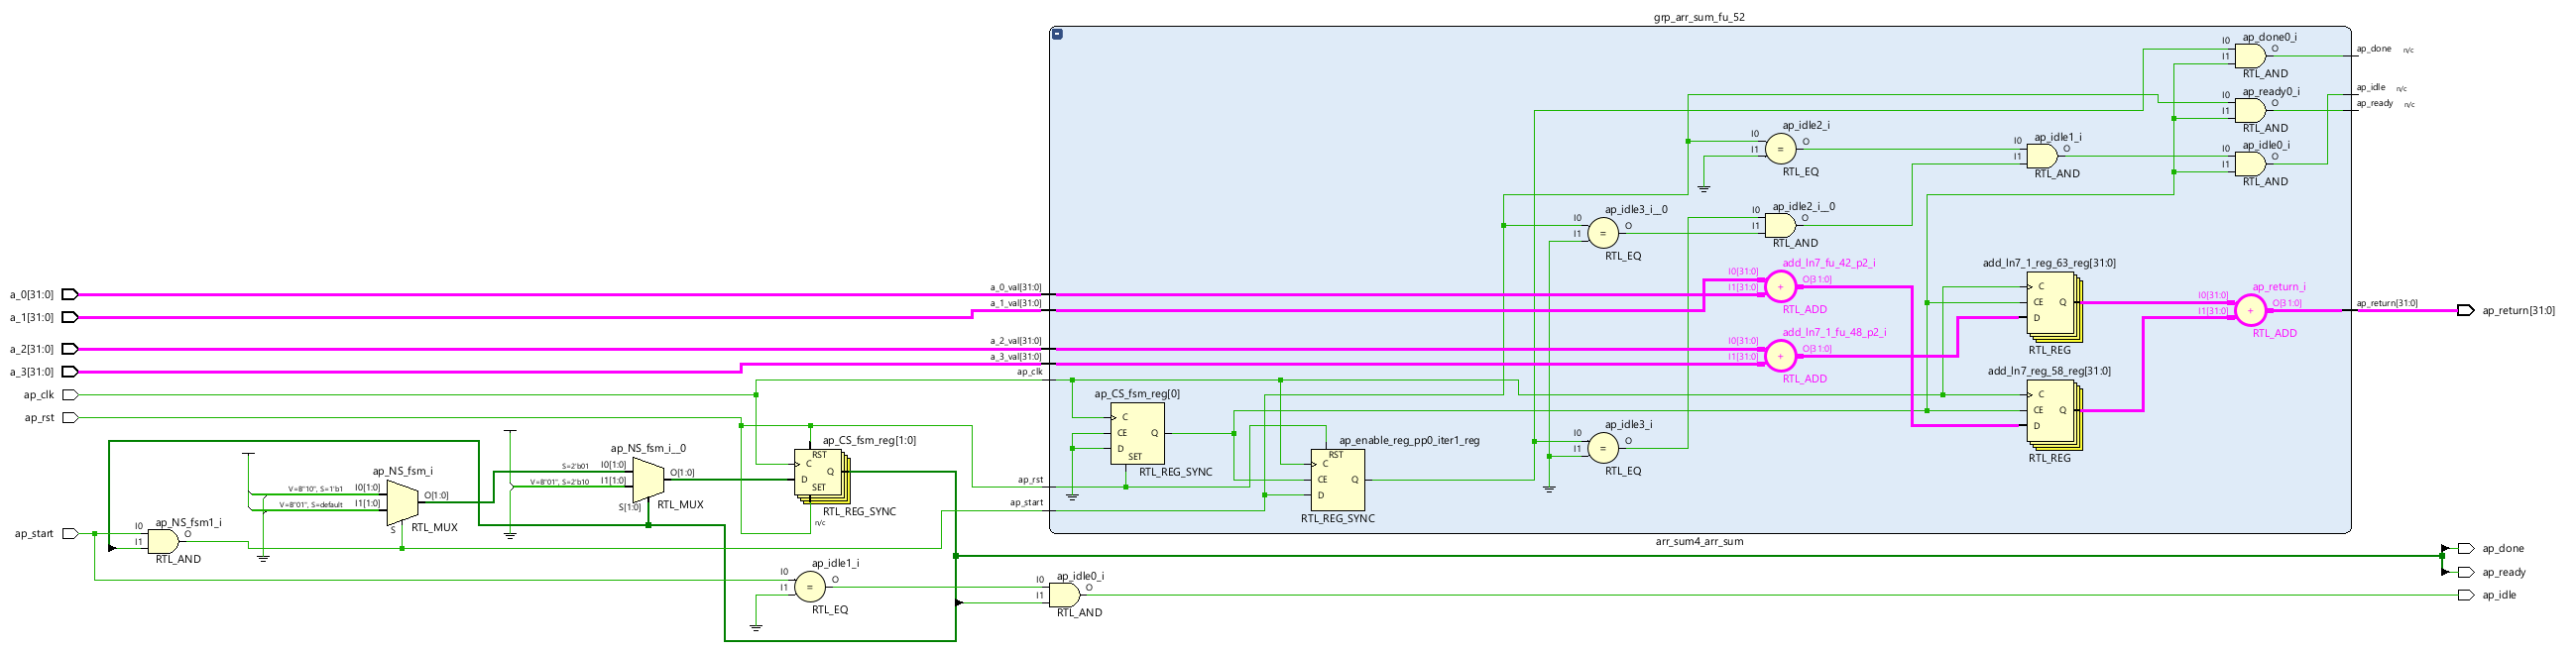Select the a_0[31:0] input port
The image size is (2576, 652).
pyautogui.click(x=70, y=294)
